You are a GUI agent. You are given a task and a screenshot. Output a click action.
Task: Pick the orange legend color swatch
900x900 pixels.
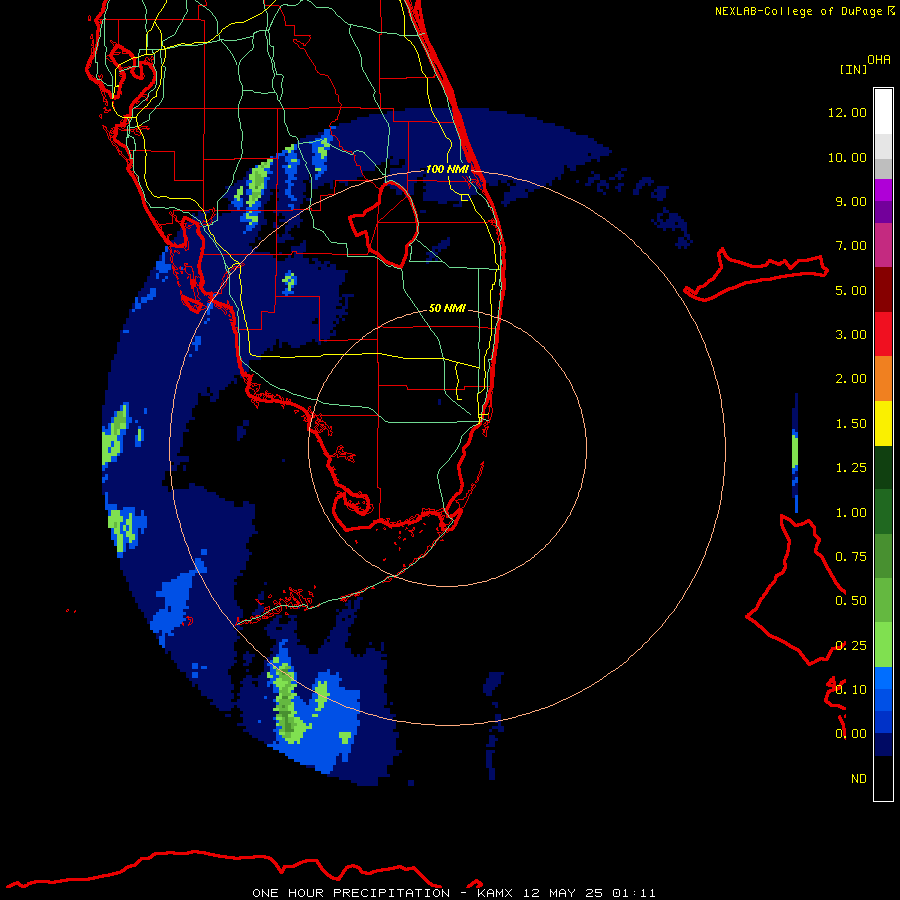click(883, 379)
